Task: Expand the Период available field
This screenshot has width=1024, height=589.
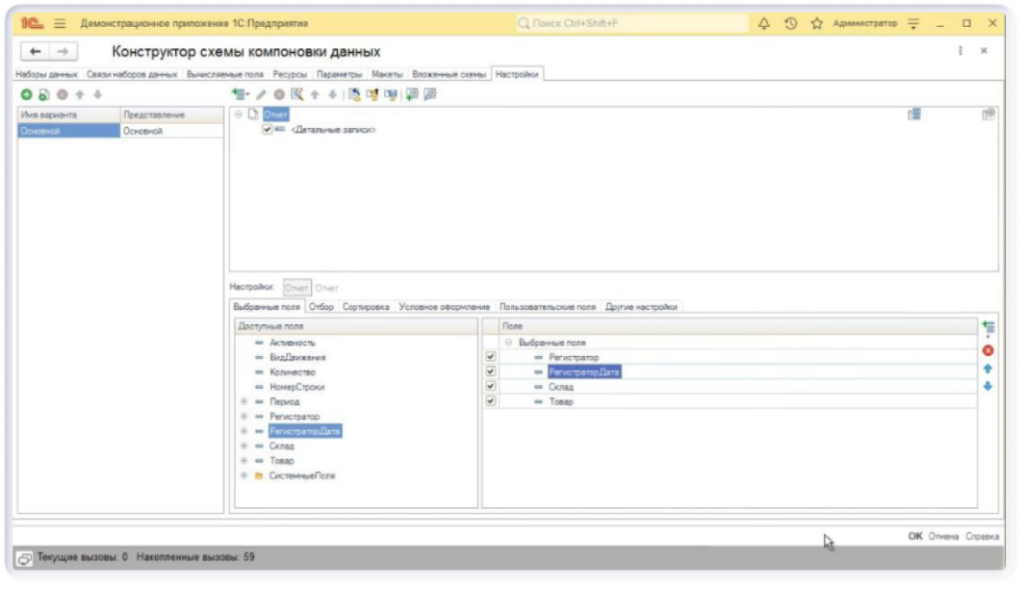Action: pos(243,402)
